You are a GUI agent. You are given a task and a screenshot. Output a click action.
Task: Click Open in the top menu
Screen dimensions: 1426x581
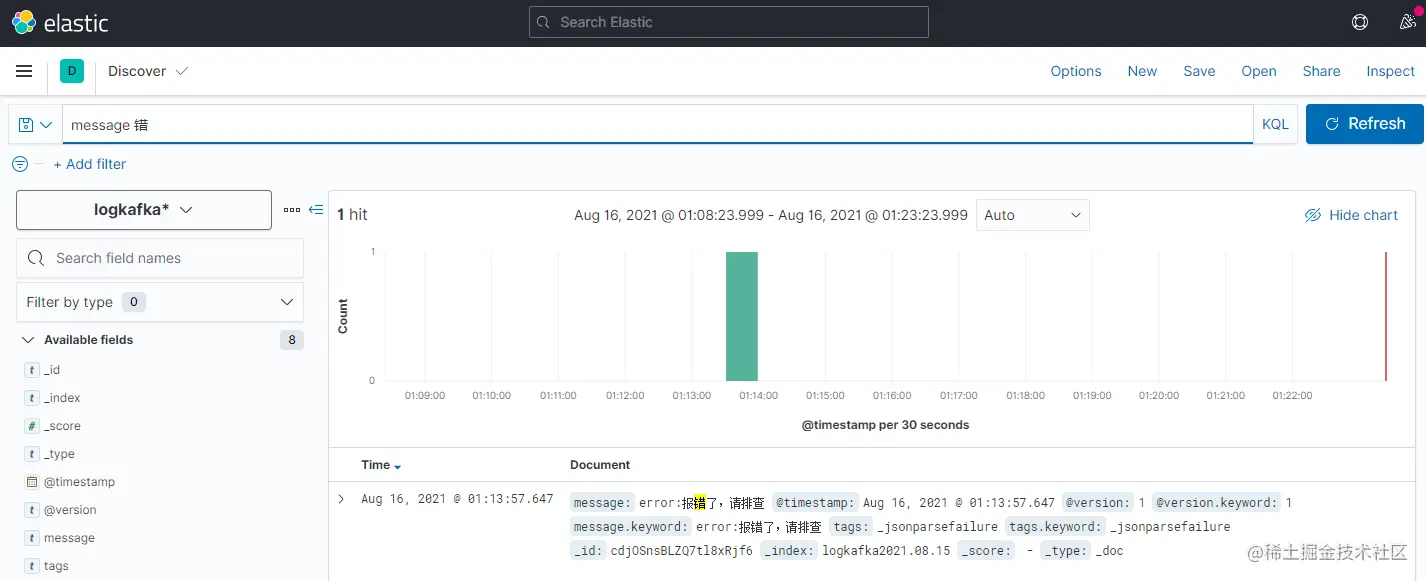point(1259,71)
